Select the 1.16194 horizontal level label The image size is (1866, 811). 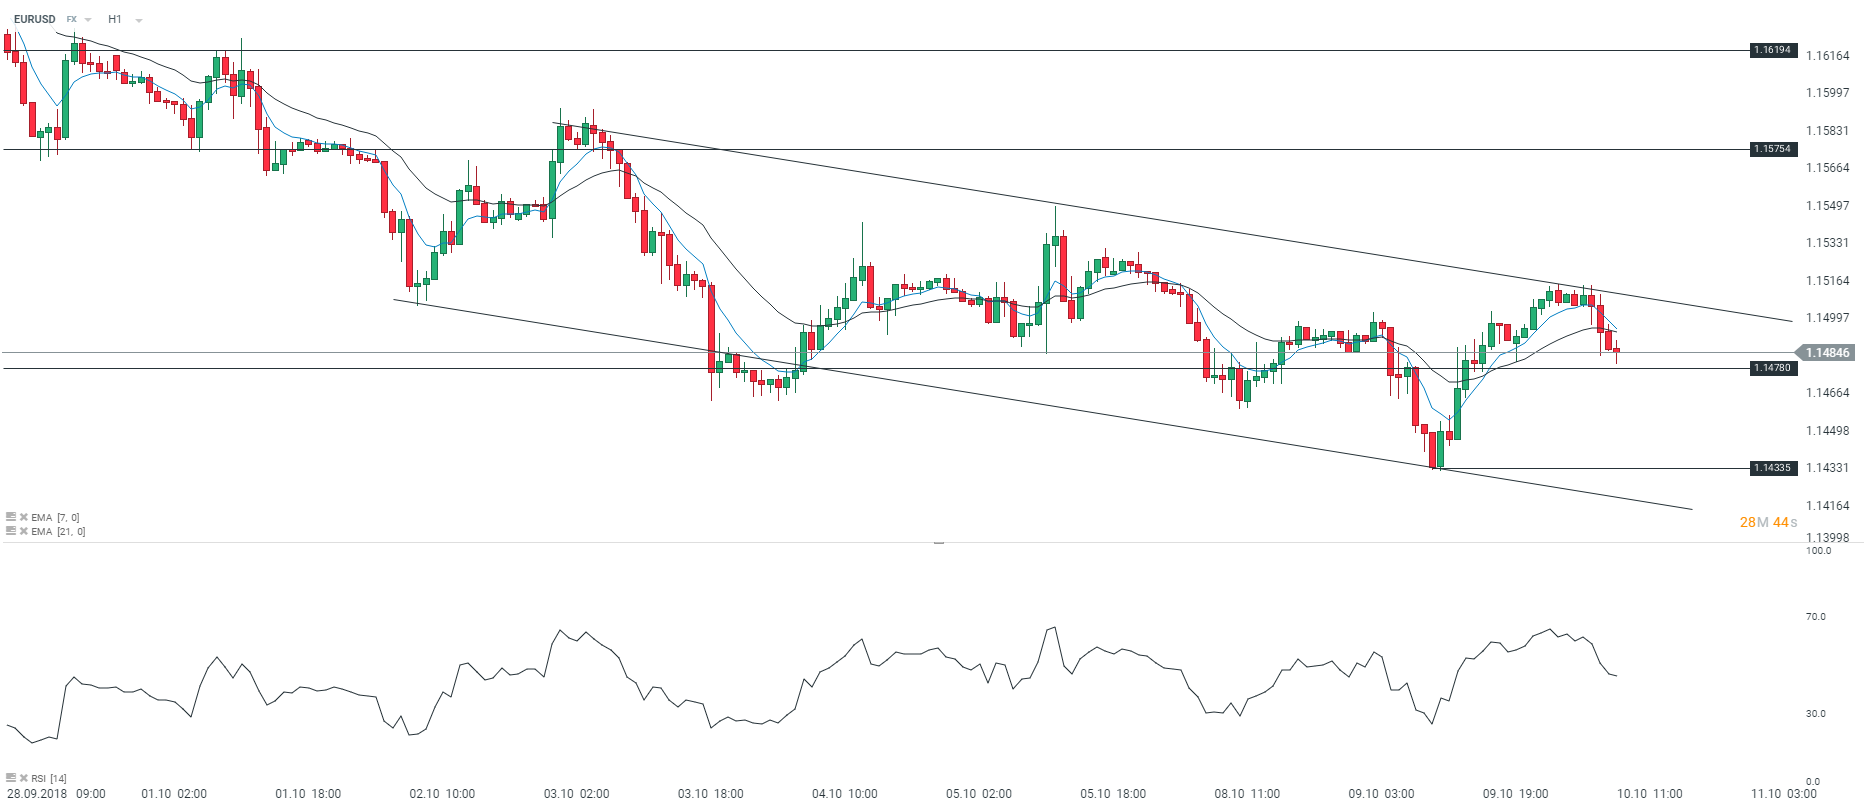point(1773,50)
